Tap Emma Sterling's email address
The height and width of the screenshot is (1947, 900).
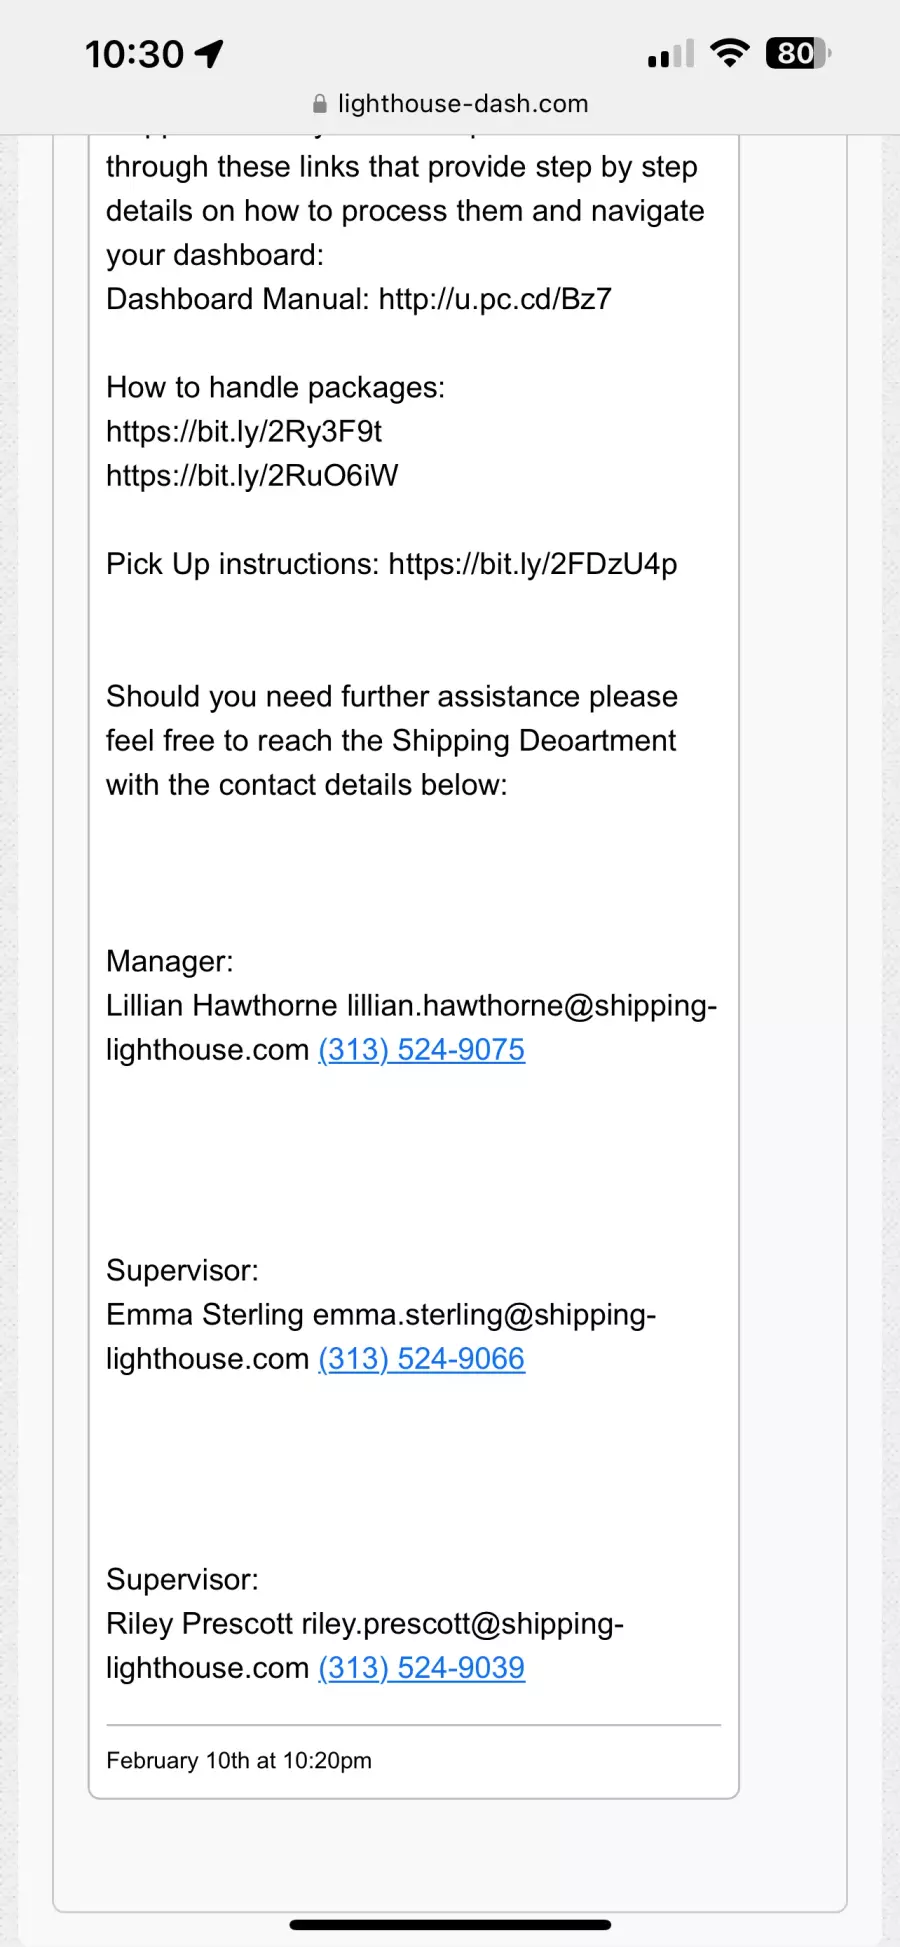(484, 1315)
